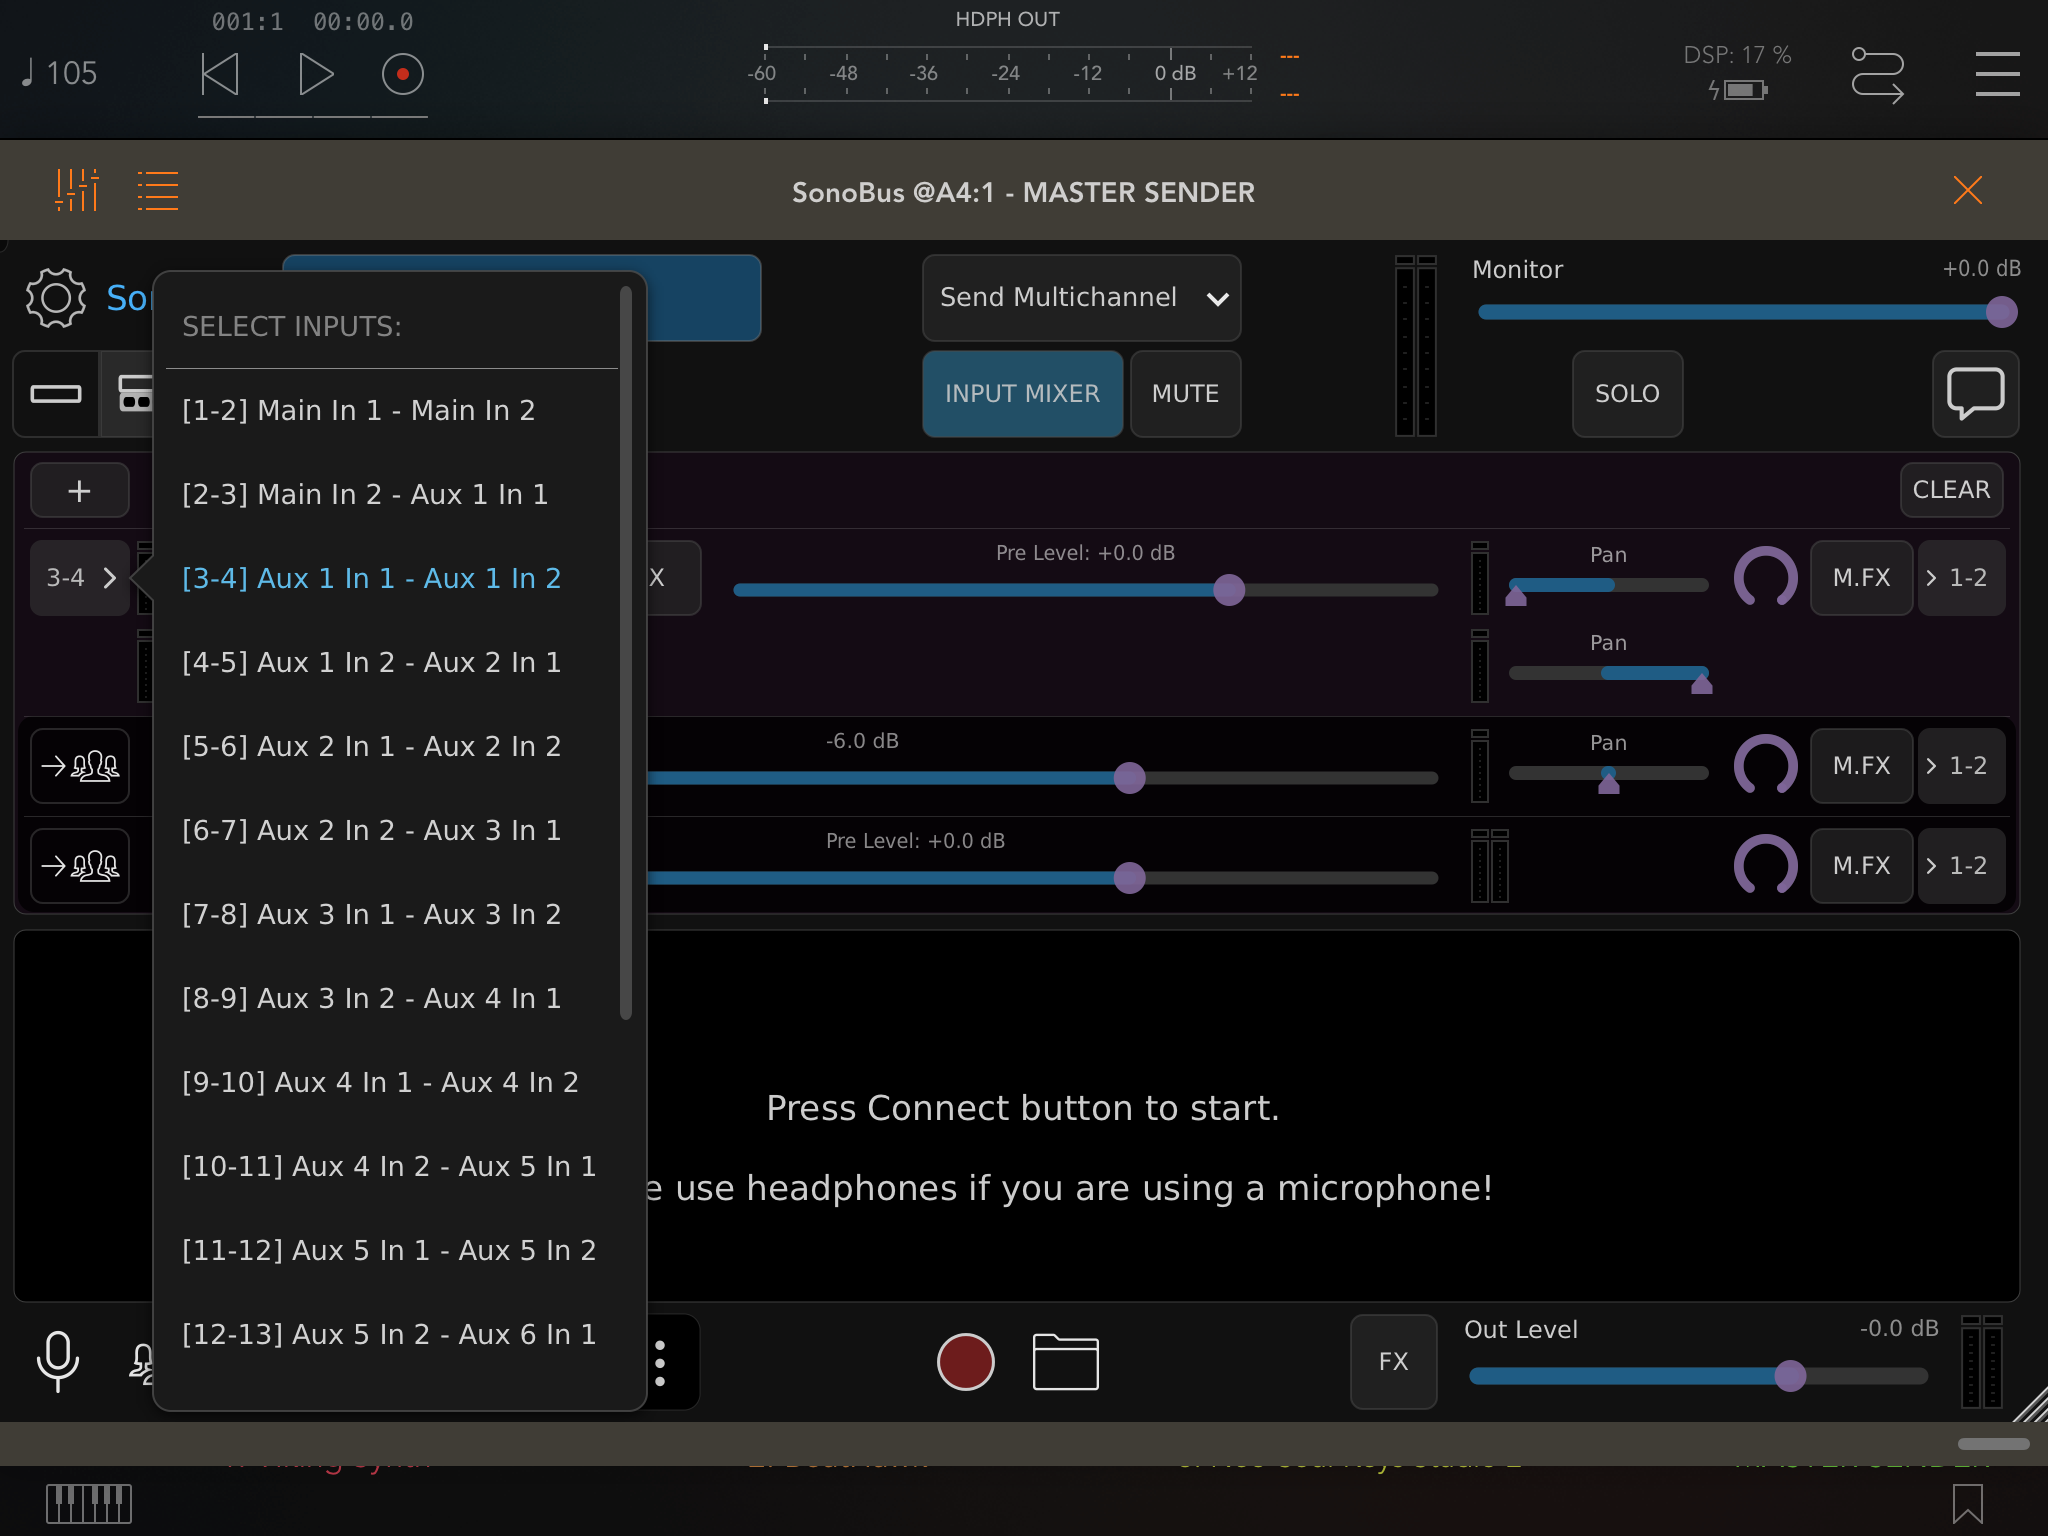
Task: Add a new input group with plus button
Action: click(x=79, y=491)
